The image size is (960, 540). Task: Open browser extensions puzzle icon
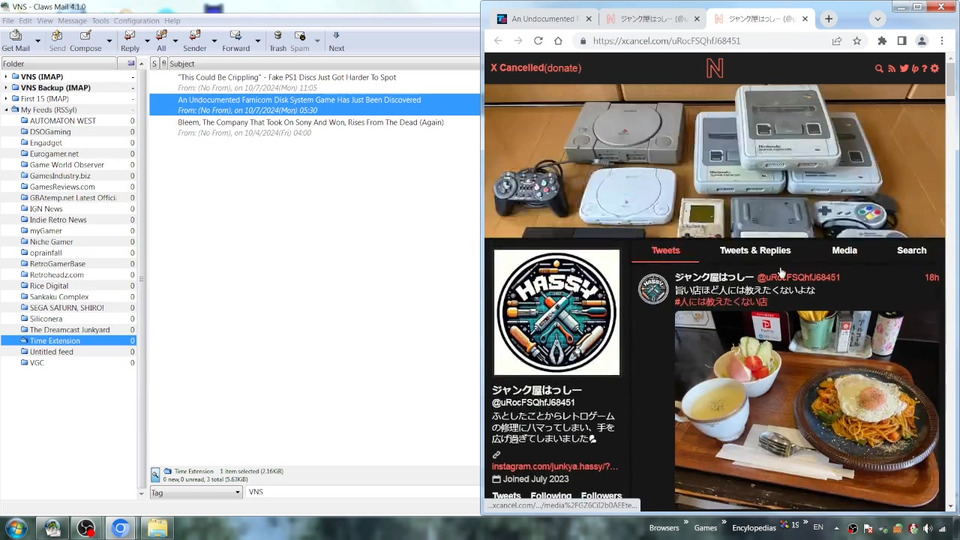[882, 41]
